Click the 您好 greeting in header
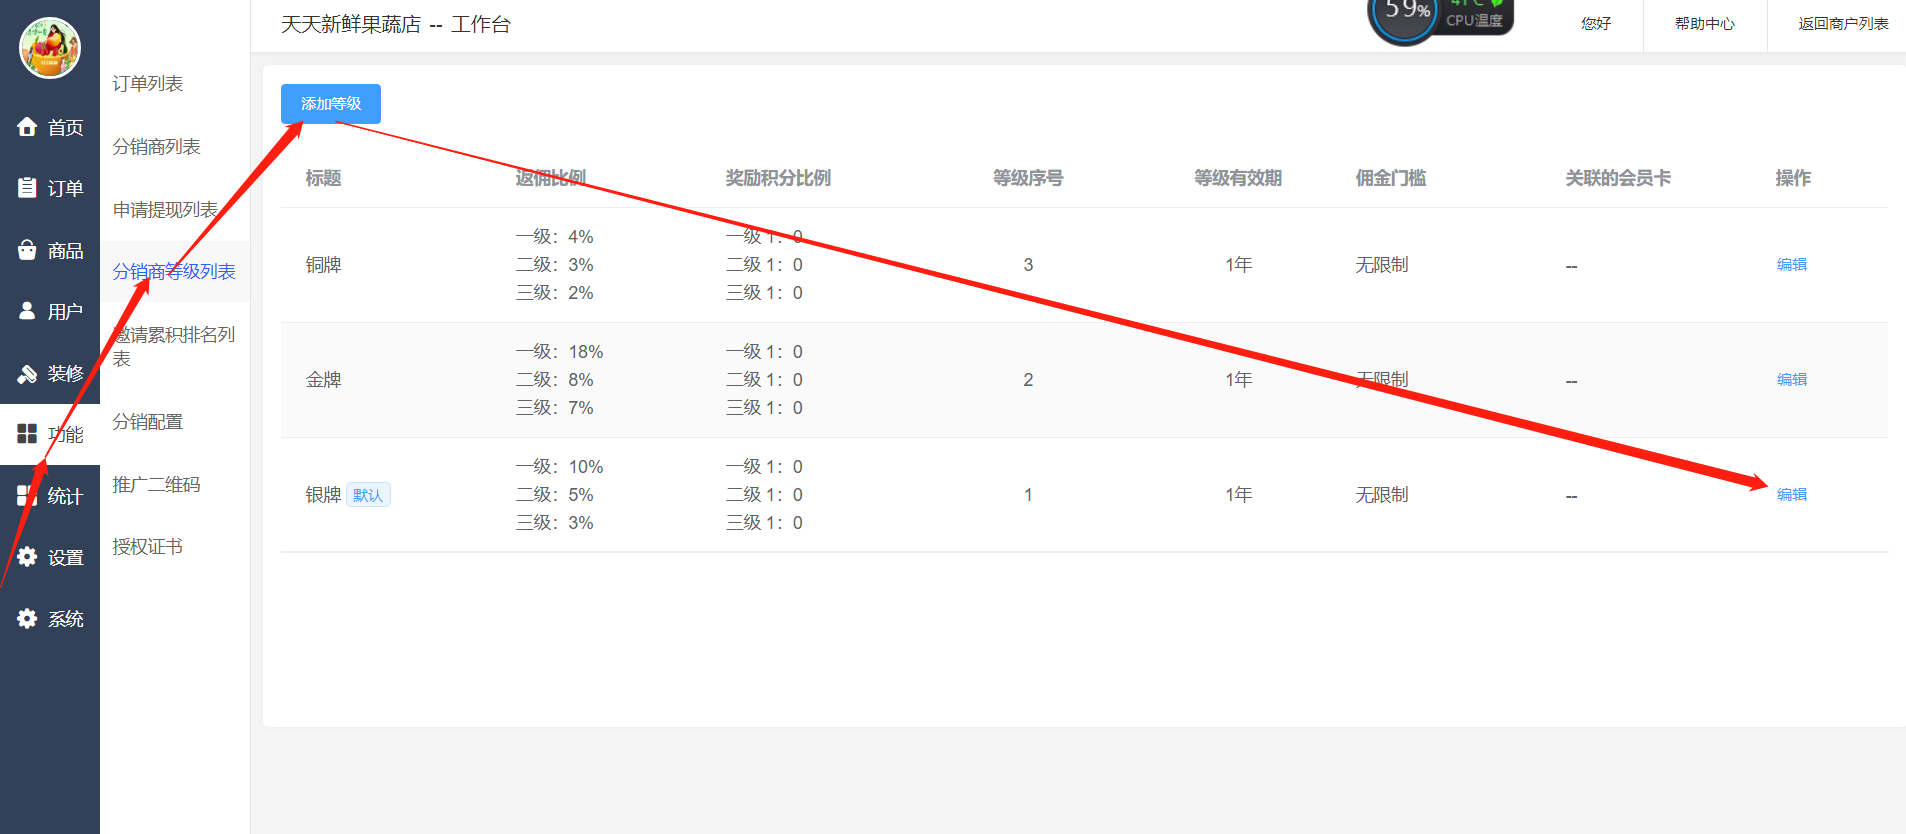1906x834 pixels. 1596,24
